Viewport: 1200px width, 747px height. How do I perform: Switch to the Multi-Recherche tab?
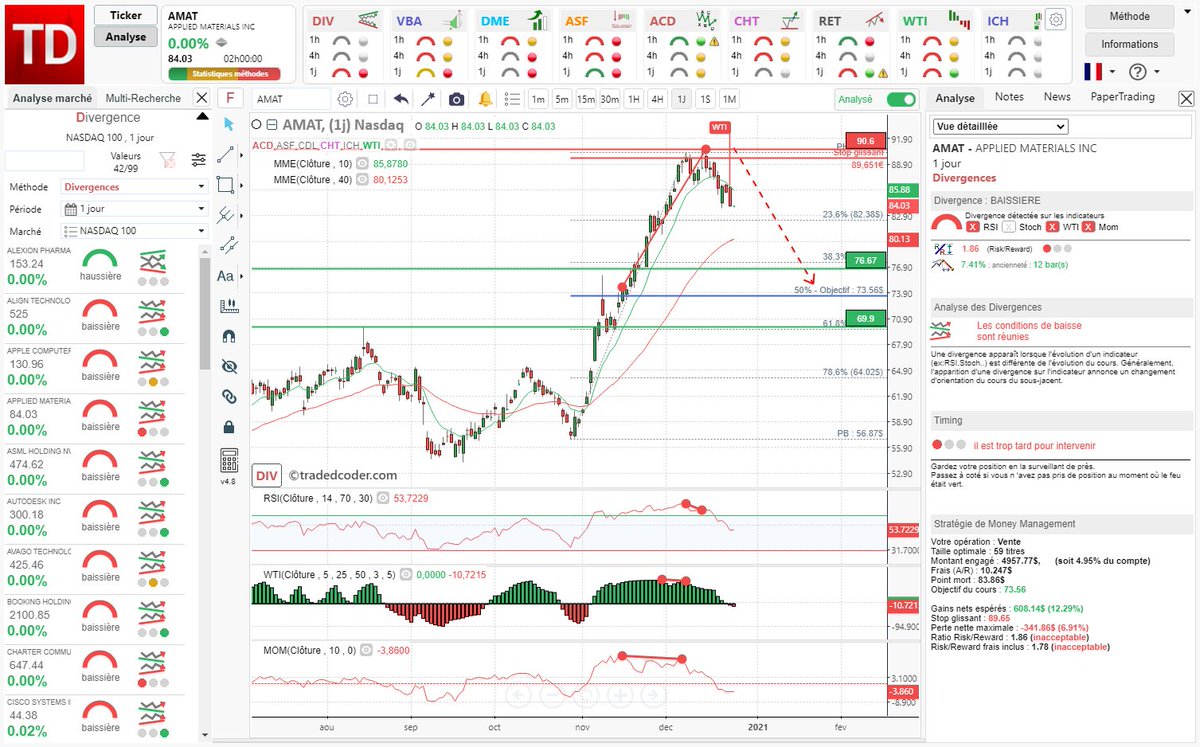[143, 98]
